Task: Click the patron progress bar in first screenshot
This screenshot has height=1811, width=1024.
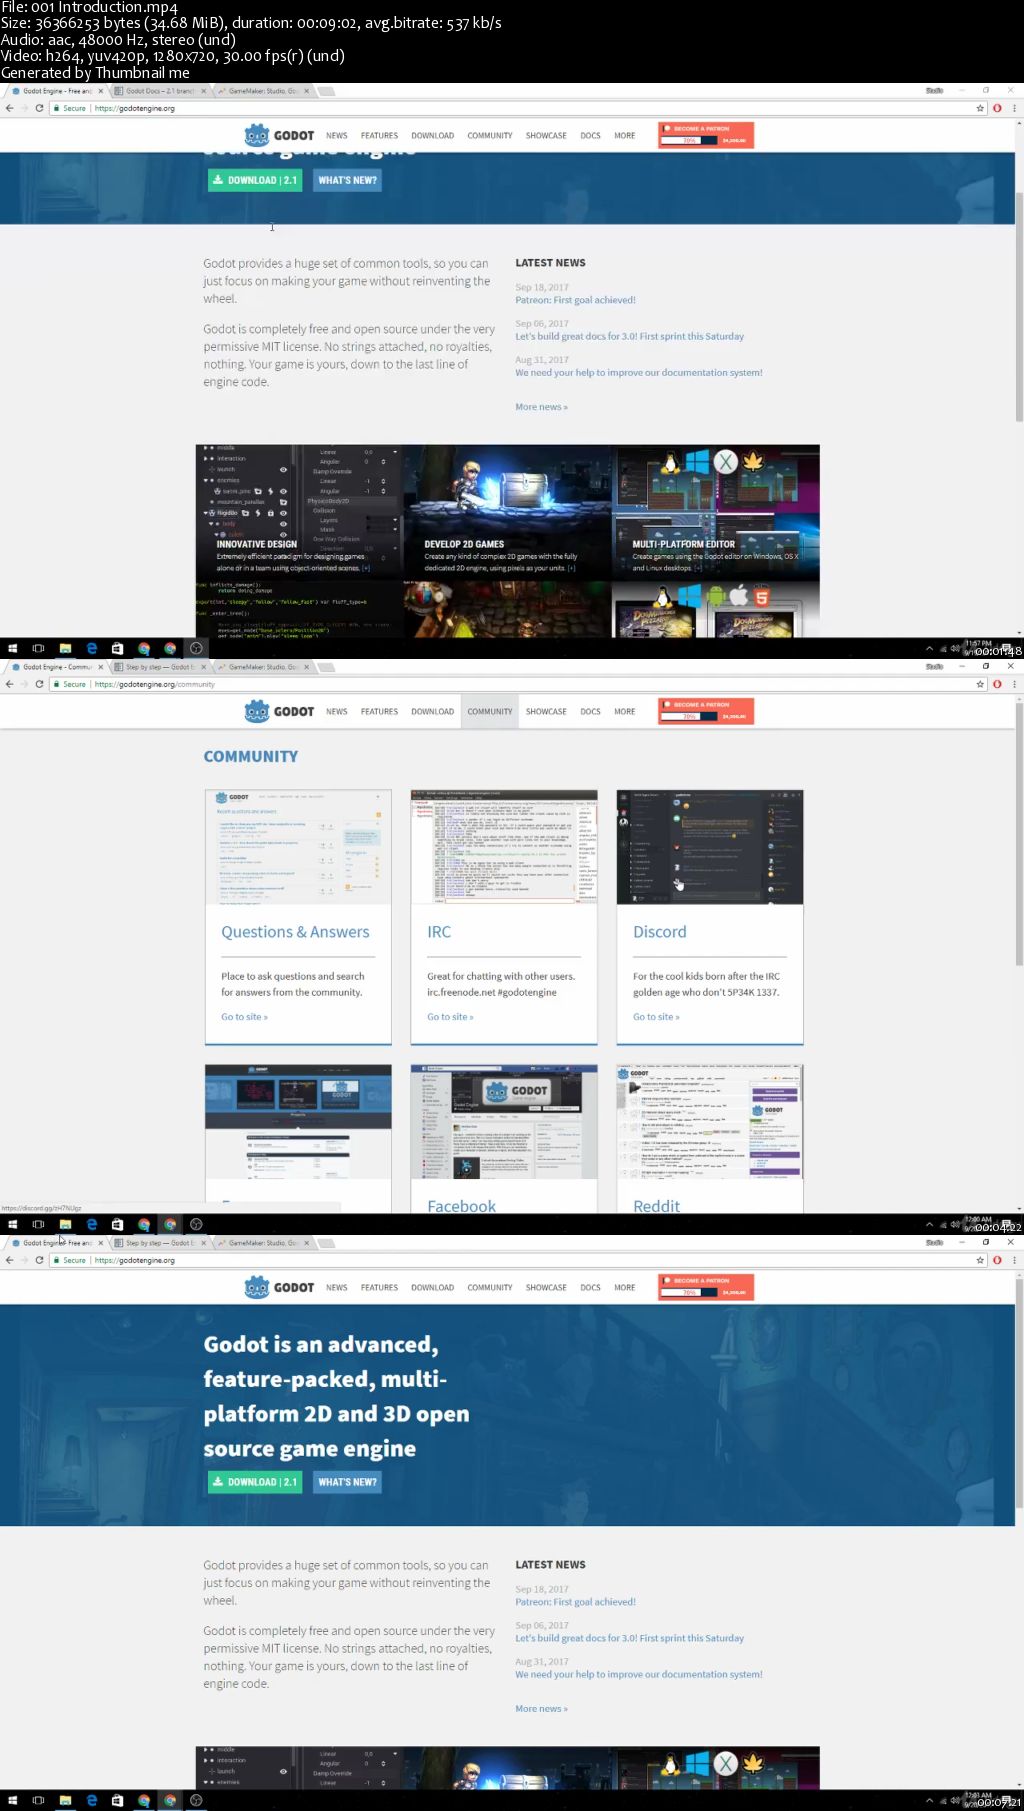Action: 689,141
